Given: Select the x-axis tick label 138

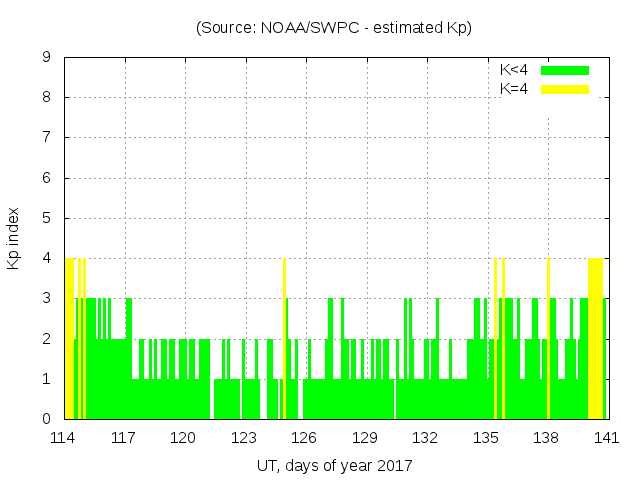Looking at the screenshot, I should point(546,438).
